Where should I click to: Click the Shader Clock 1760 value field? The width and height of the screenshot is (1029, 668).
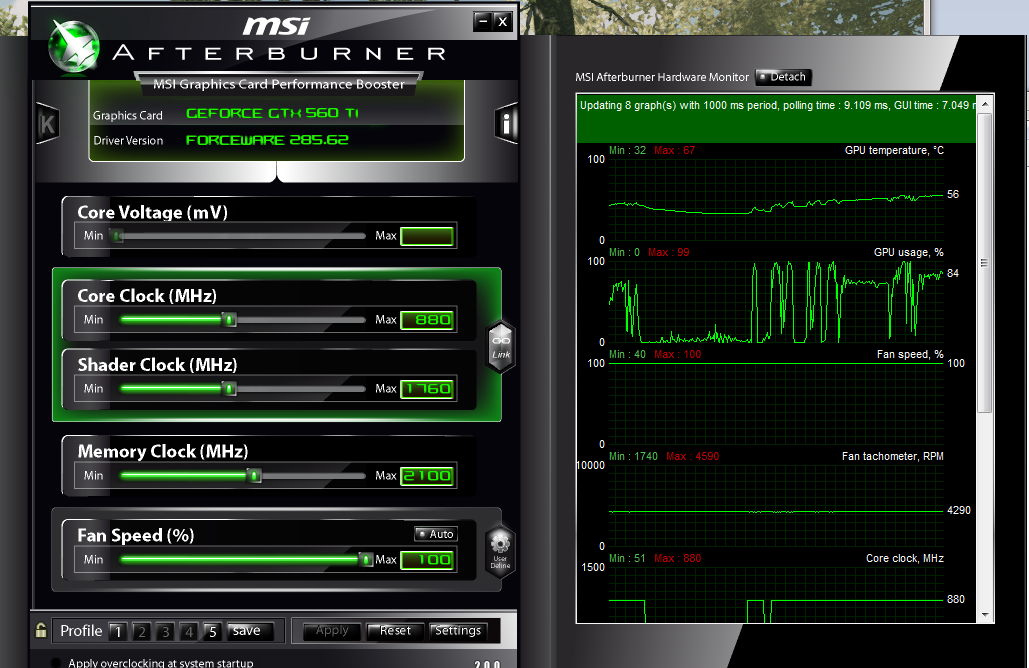(x=427, y=388)
